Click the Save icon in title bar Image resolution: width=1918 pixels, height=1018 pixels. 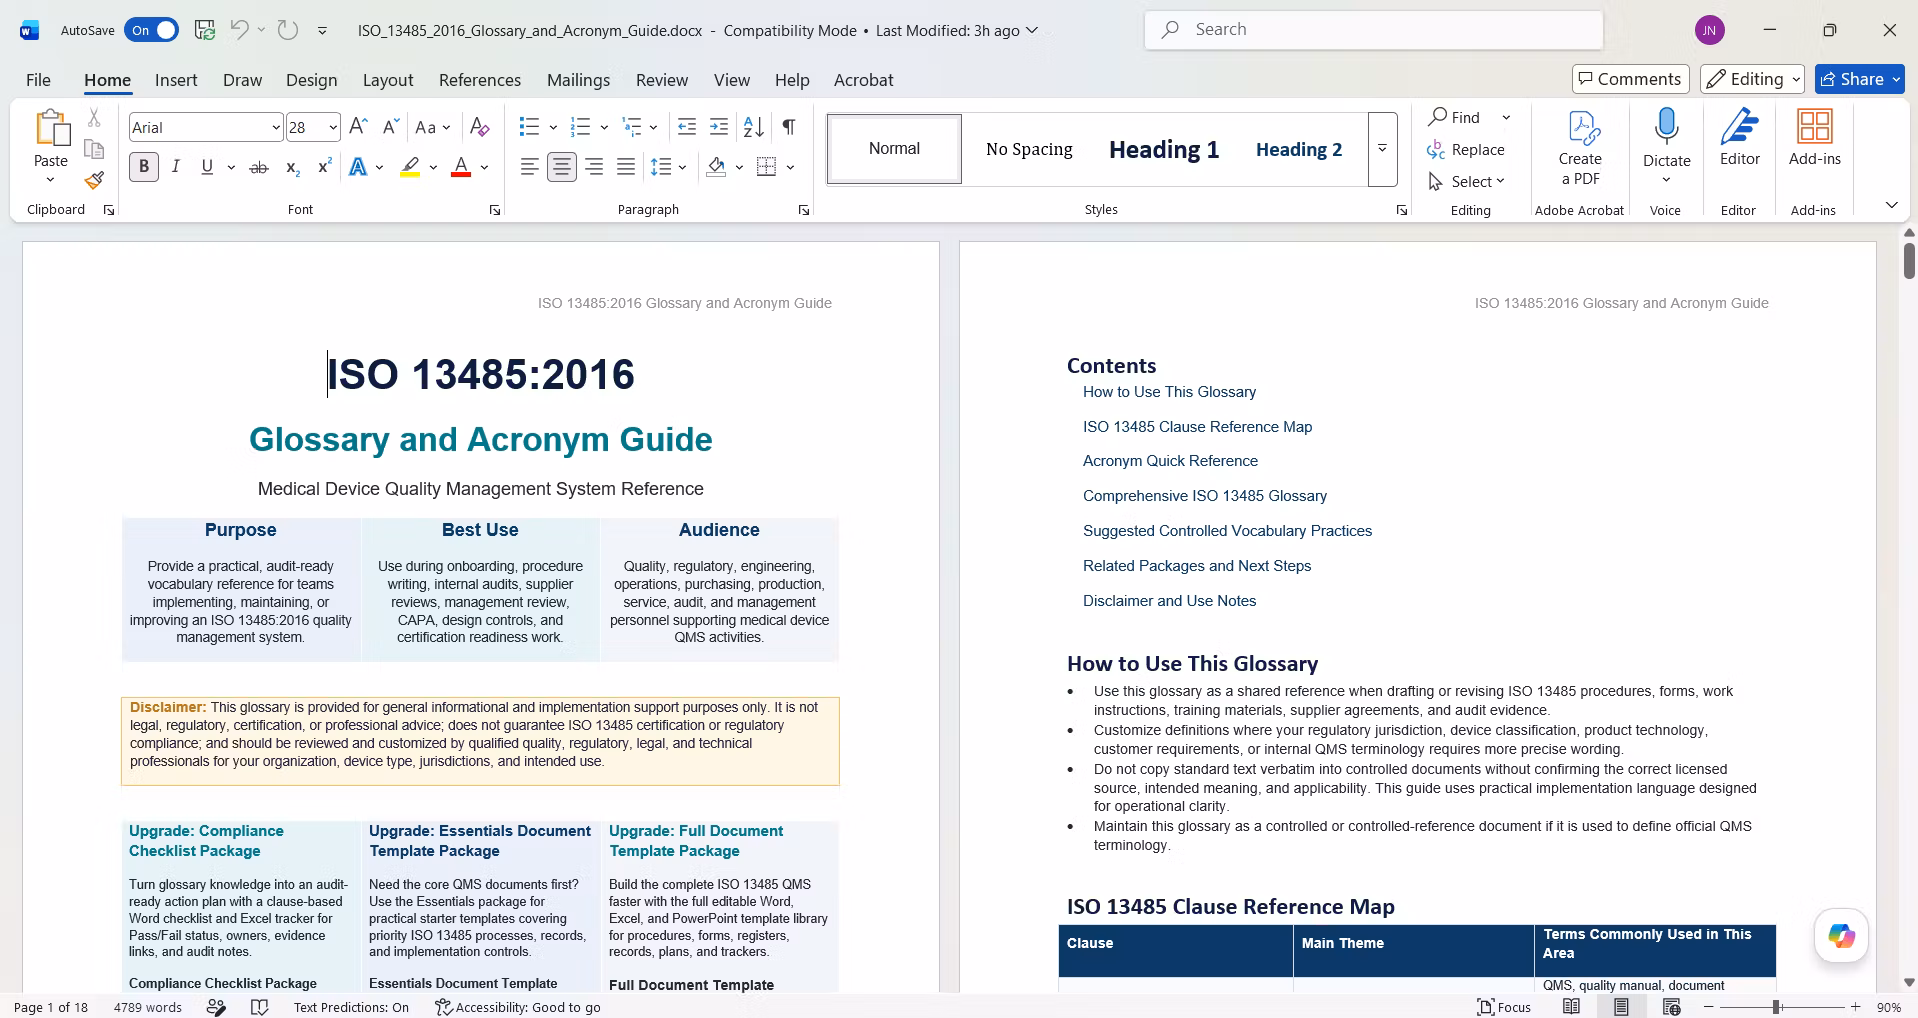click(205, 30)
